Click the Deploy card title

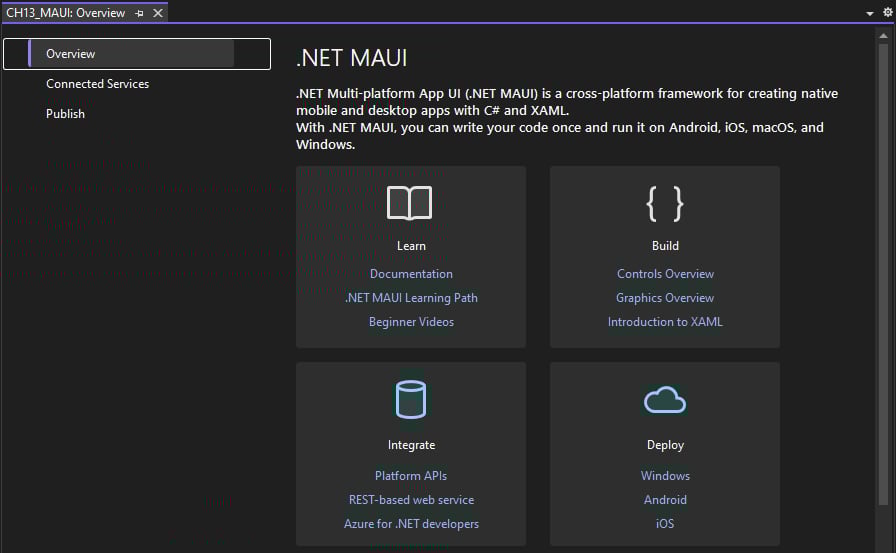click(x=665, y=445)
